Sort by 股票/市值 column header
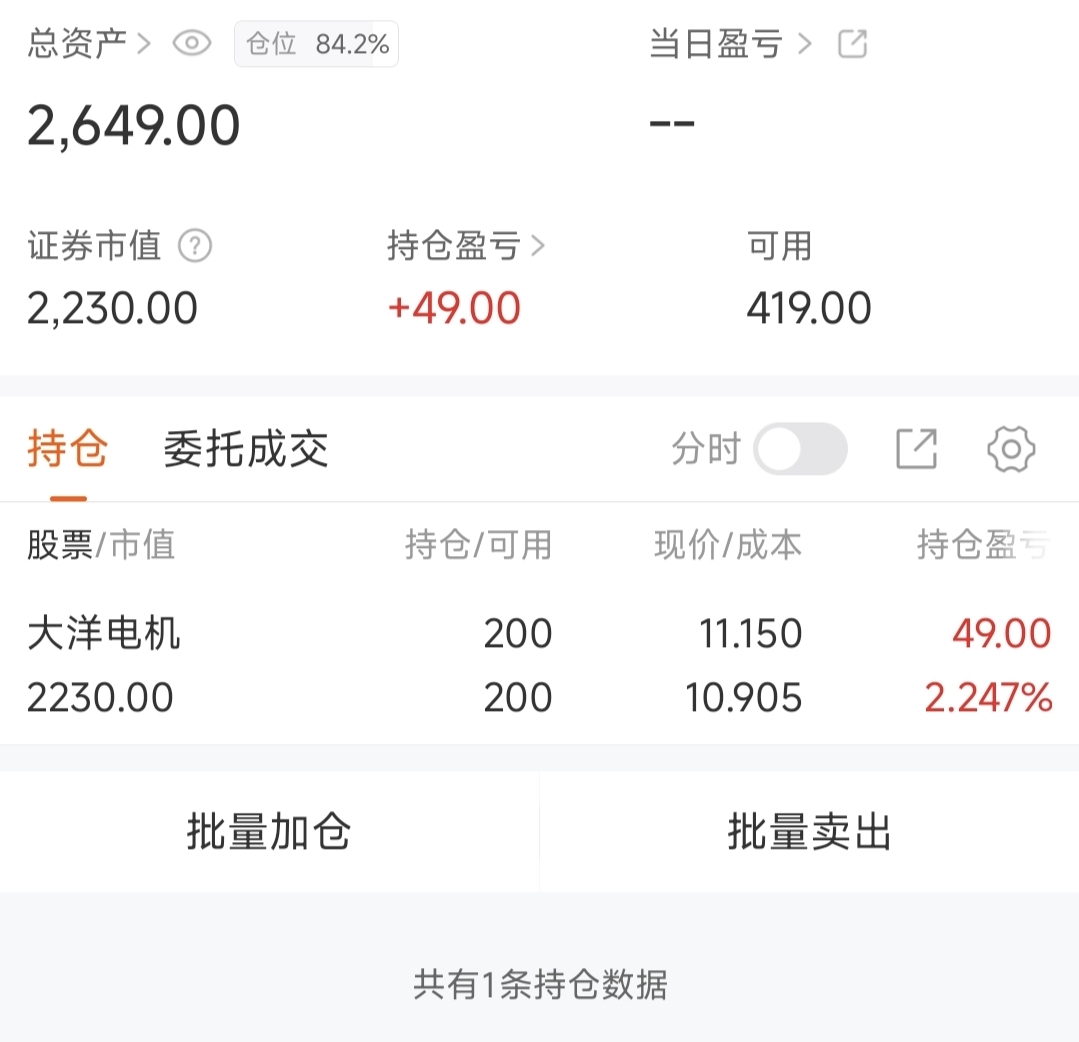 (x=101, y=545)
